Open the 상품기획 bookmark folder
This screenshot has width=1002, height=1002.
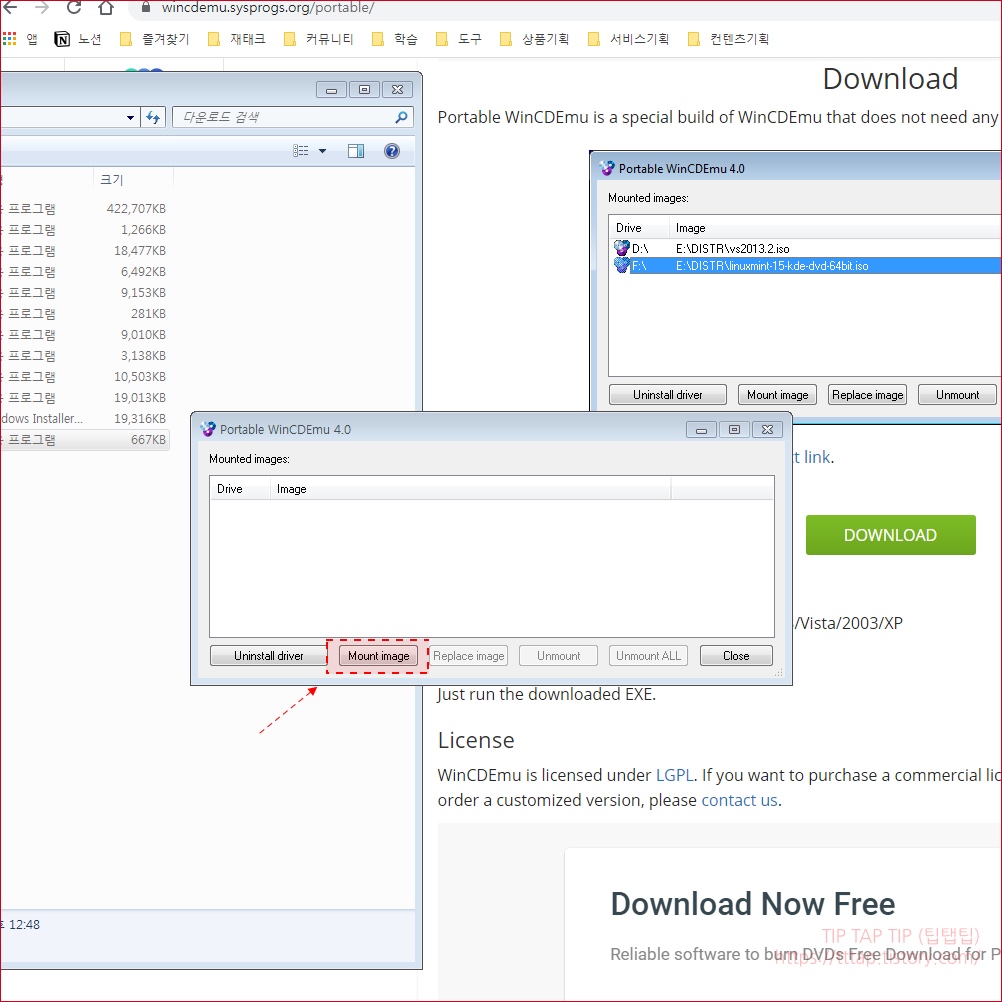(534, 39)
